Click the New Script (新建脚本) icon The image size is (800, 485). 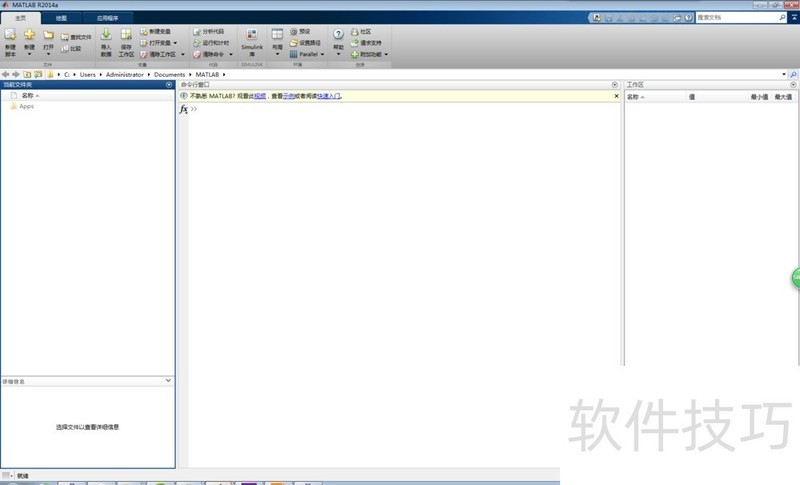coord(10,35)
